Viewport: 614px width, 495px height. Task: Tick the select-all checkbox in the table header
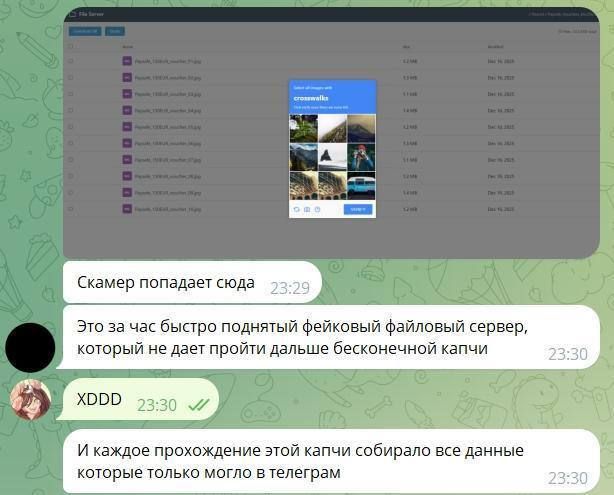71,46
